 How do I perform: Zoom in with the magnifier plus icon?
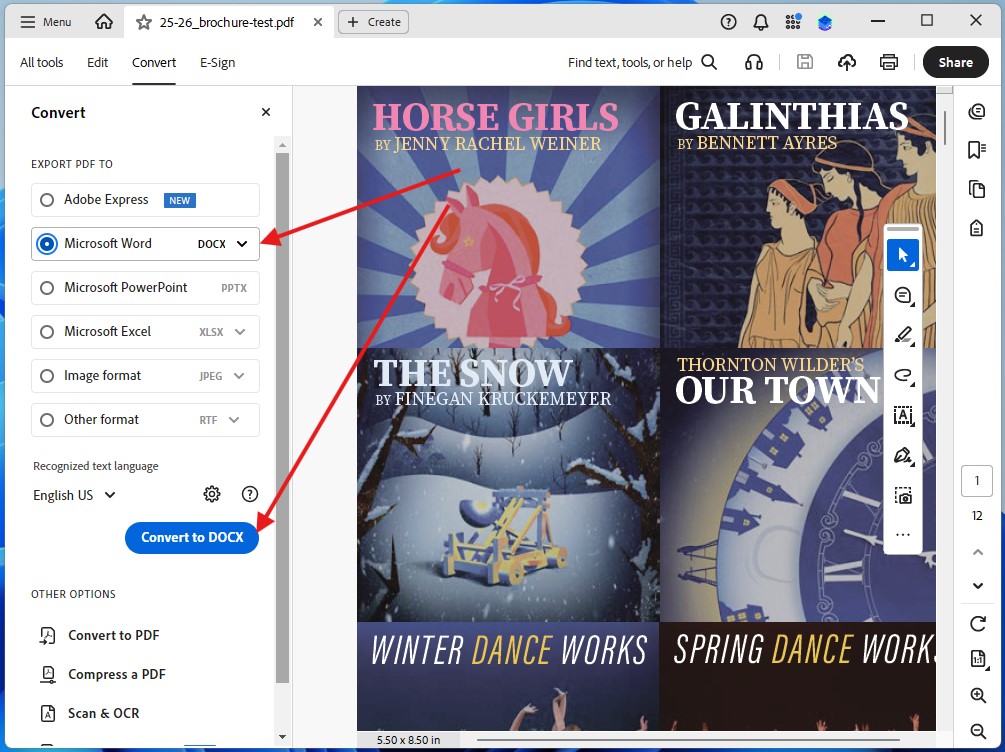(977, 695)
